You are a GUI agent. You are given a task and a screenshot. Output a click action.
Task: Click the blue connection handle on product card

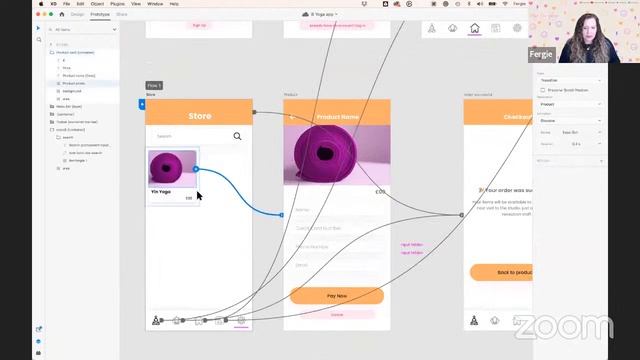(196, 169)
